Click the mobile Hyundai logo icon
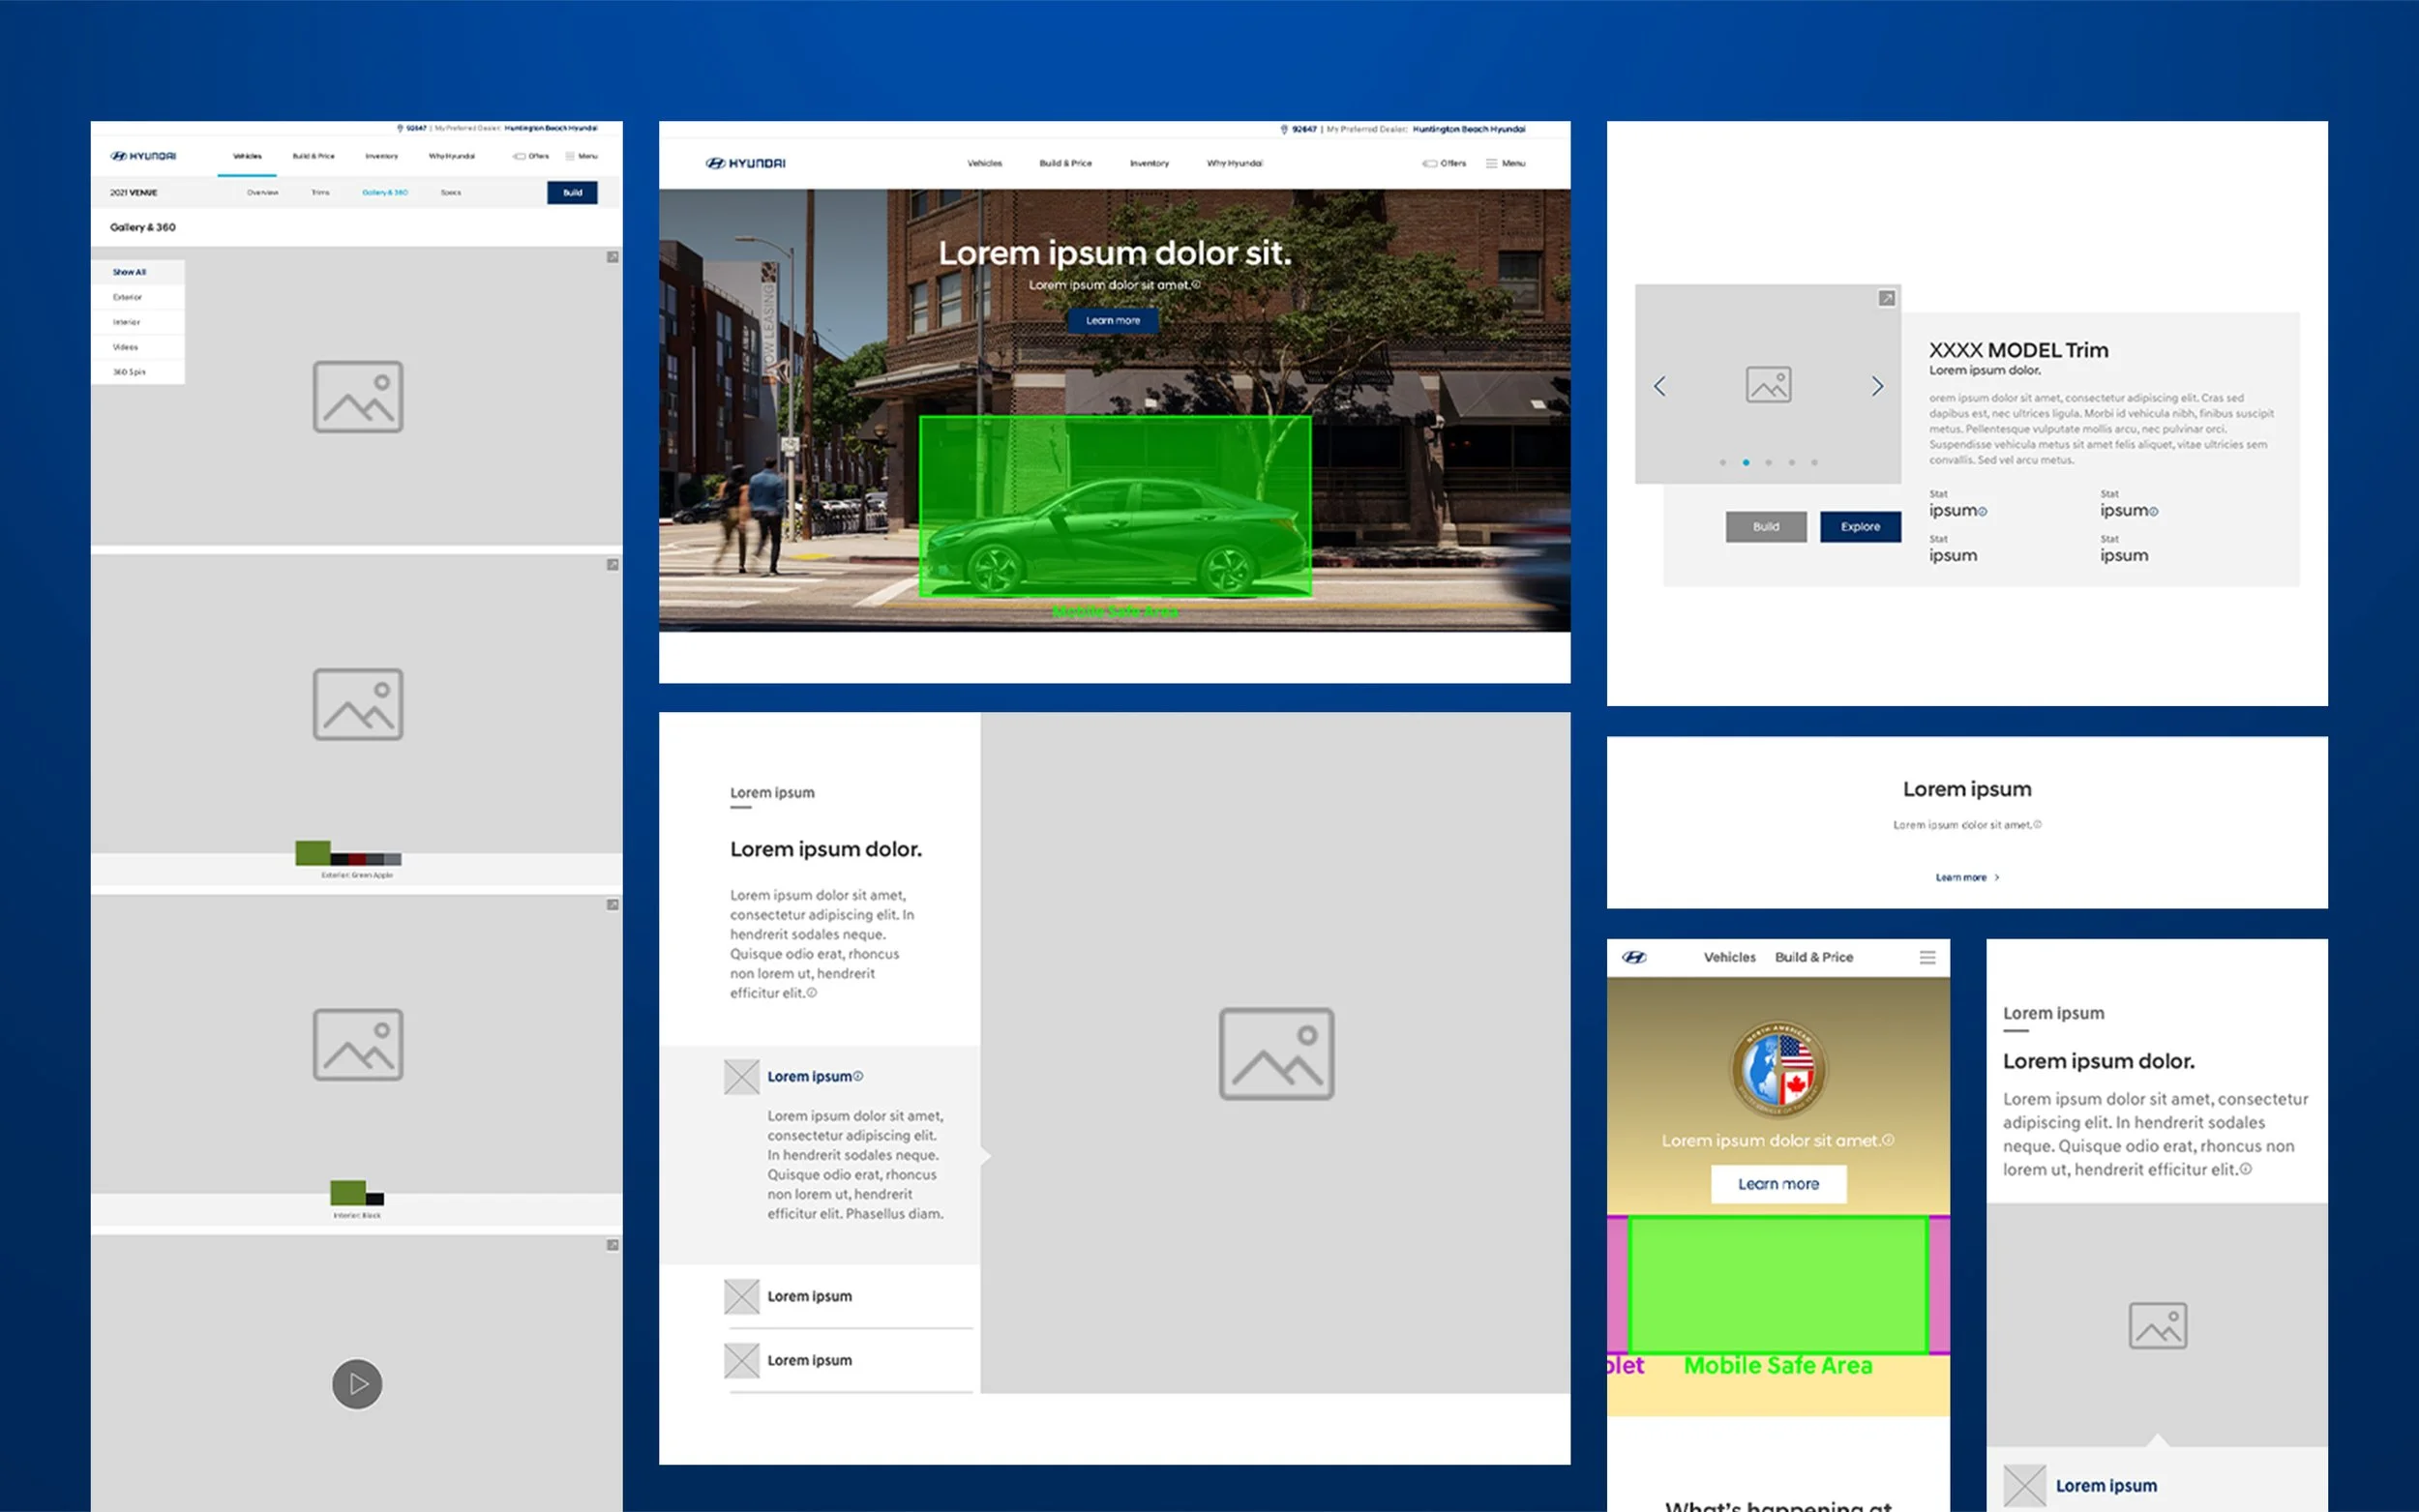Image resolution: width=2419 pixels, height=1512 pixels. tap(1634, 957)
